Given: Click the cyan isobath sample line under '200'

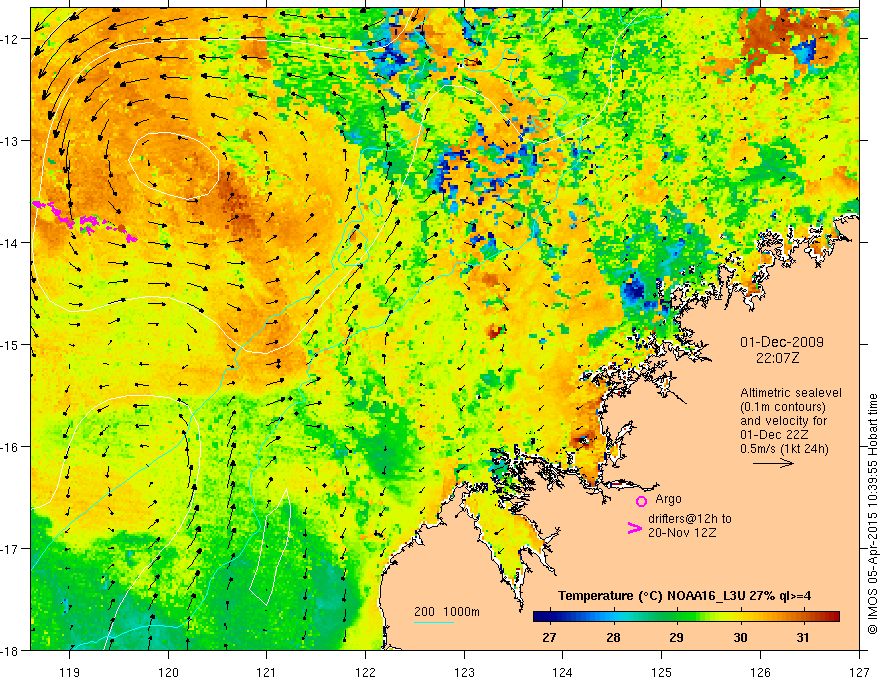Looking at the screenshot, I should [434, 622].
